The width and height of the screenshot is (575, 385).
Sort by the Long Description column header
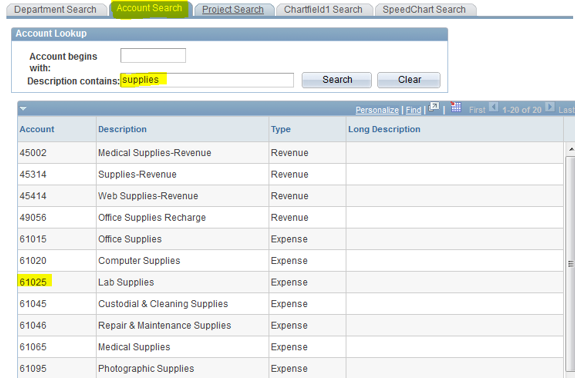click(x=384, y=129)
